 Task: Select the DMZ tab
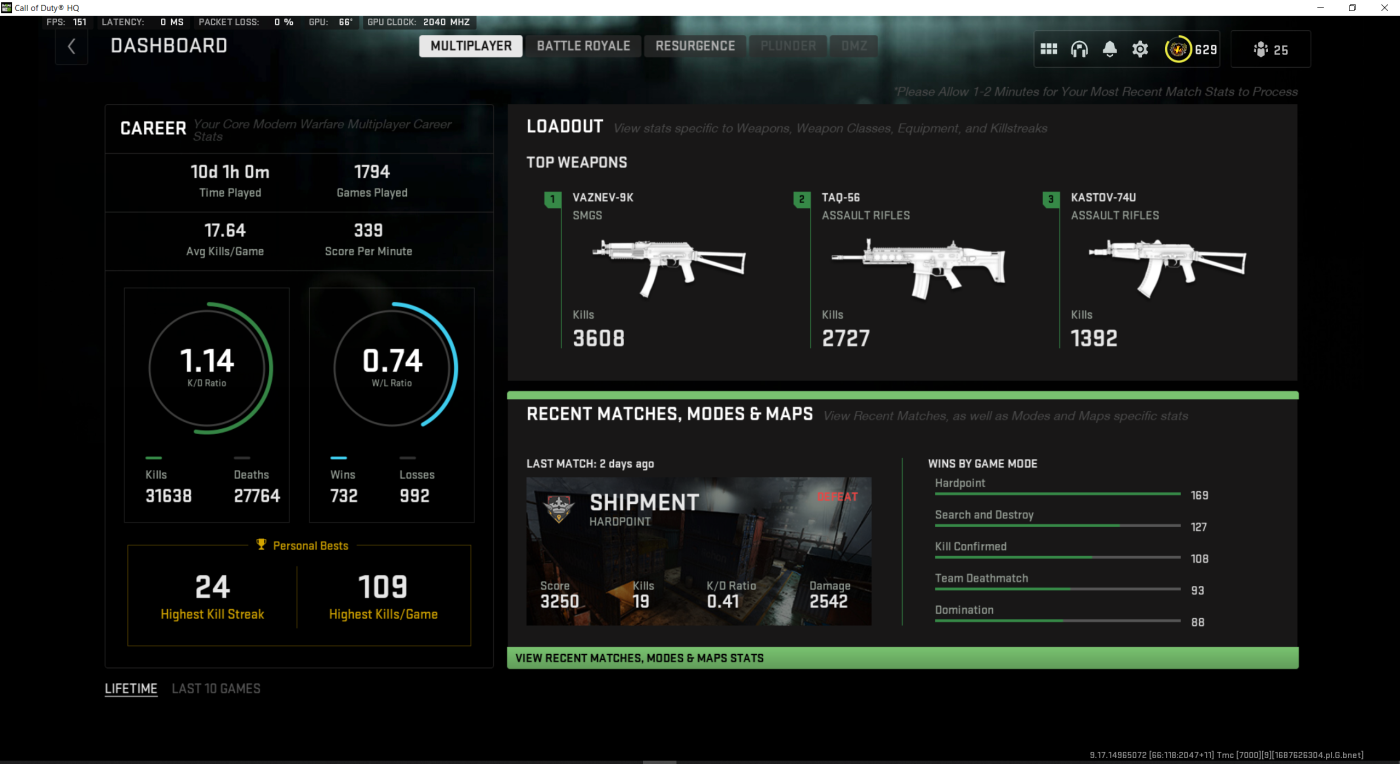(x=854, y=46)
